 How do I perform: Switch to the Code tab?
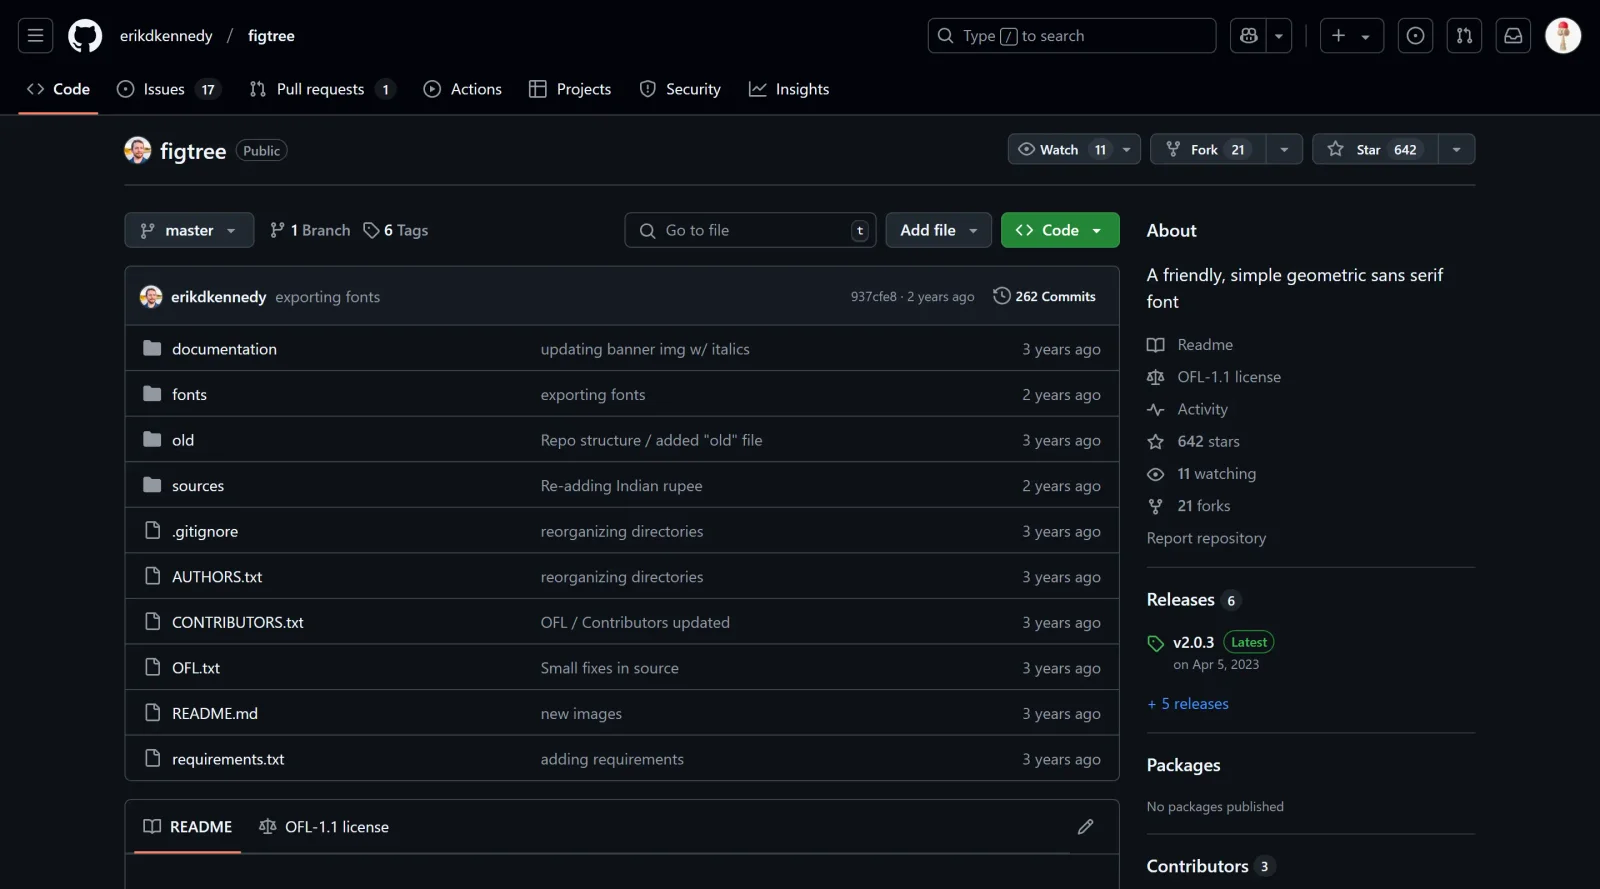tap(58, 89)
